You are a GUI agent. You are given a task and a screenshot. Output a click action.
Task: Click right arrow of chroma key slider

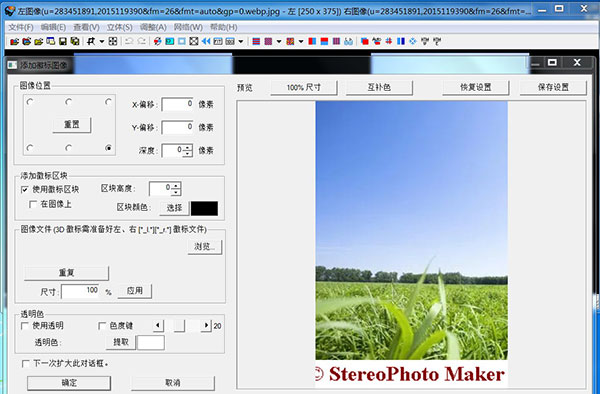click(x=206, y=326)
